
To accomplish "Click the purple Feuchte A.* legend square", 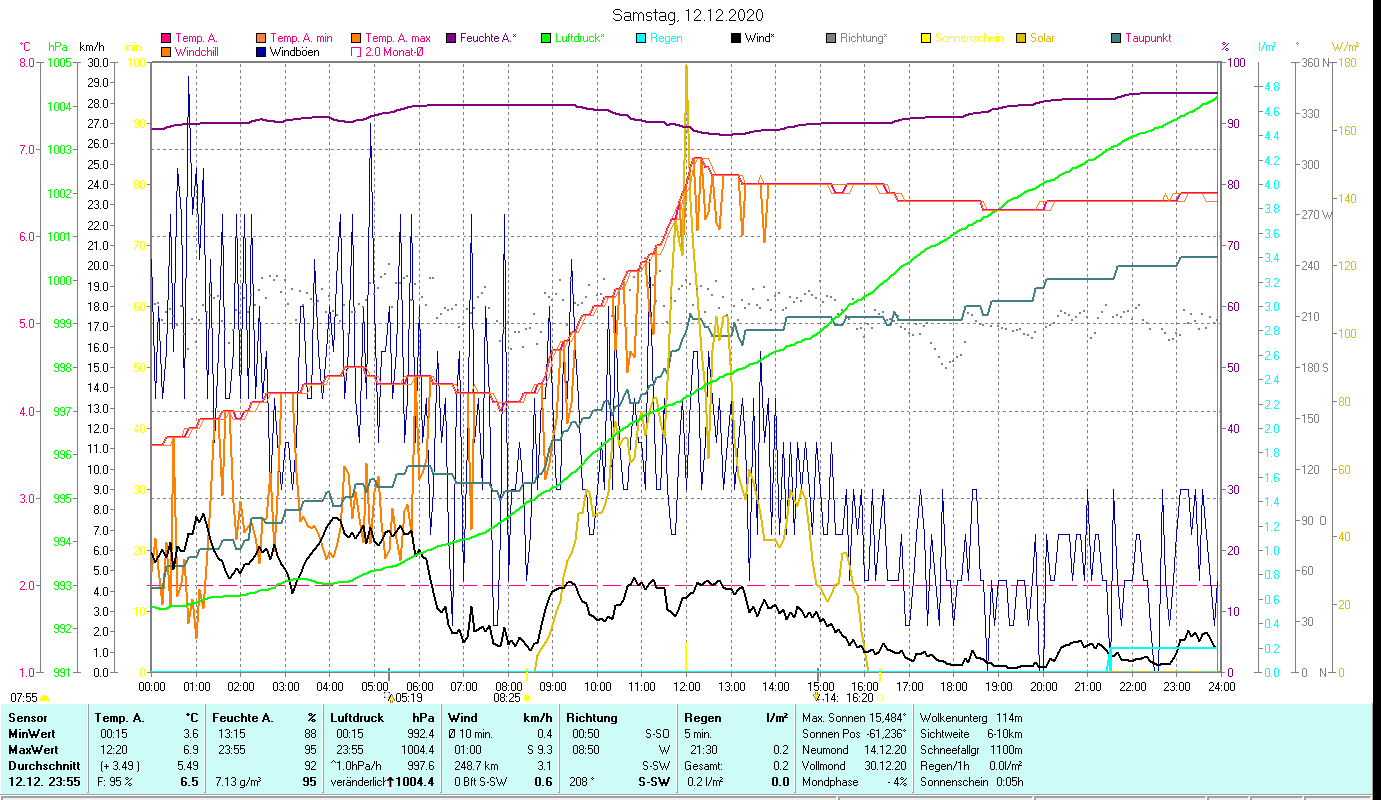I will (452, 38).
